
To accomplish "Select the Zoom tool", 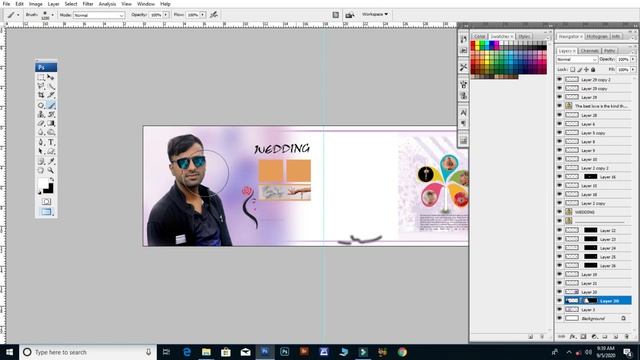I will coord(51,170).
